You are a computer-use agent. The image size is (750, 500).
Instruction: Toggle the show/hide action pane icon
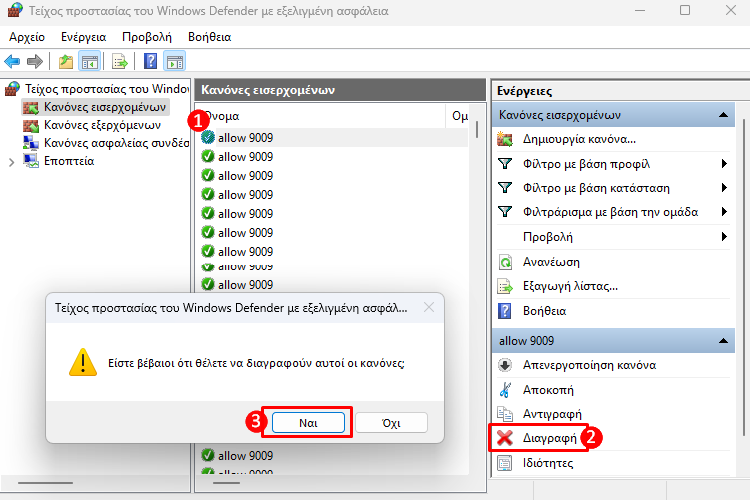[175, 61]
